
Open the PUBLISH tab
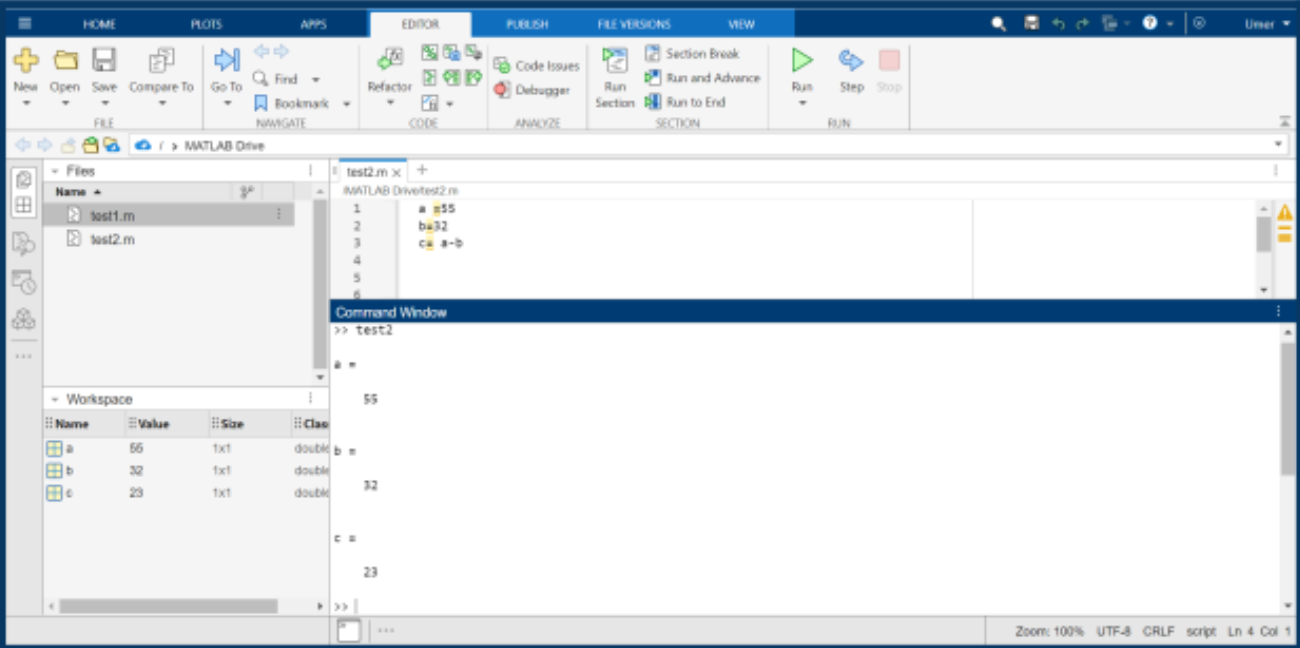coord(526,24)
